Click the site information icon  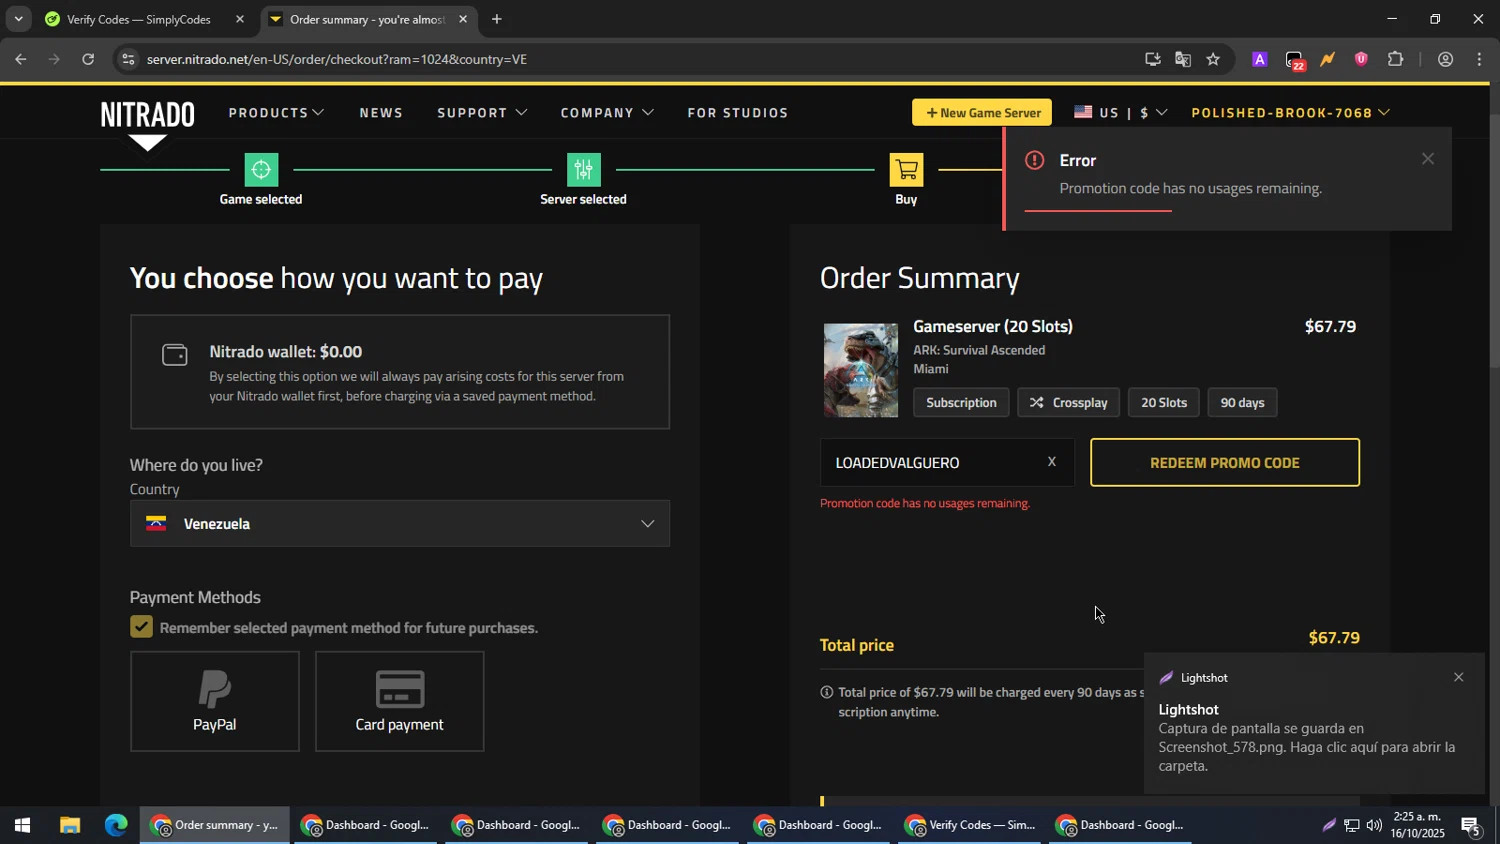pos(127,59)
